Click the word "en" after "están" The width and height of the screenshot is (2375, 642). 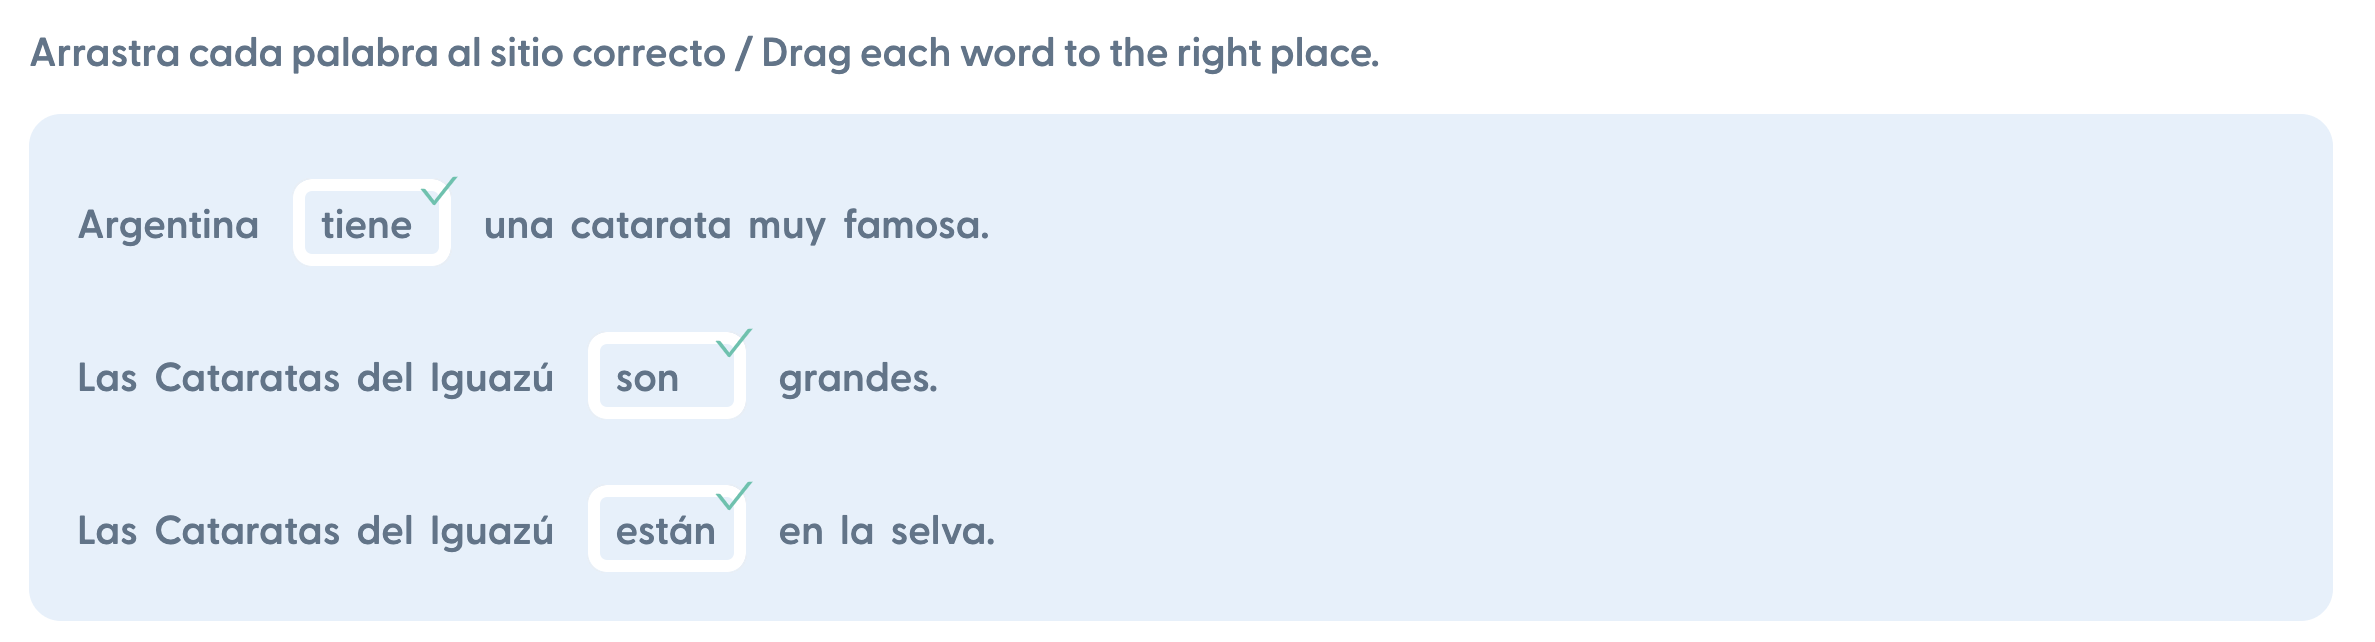click(x=801, y=531)
